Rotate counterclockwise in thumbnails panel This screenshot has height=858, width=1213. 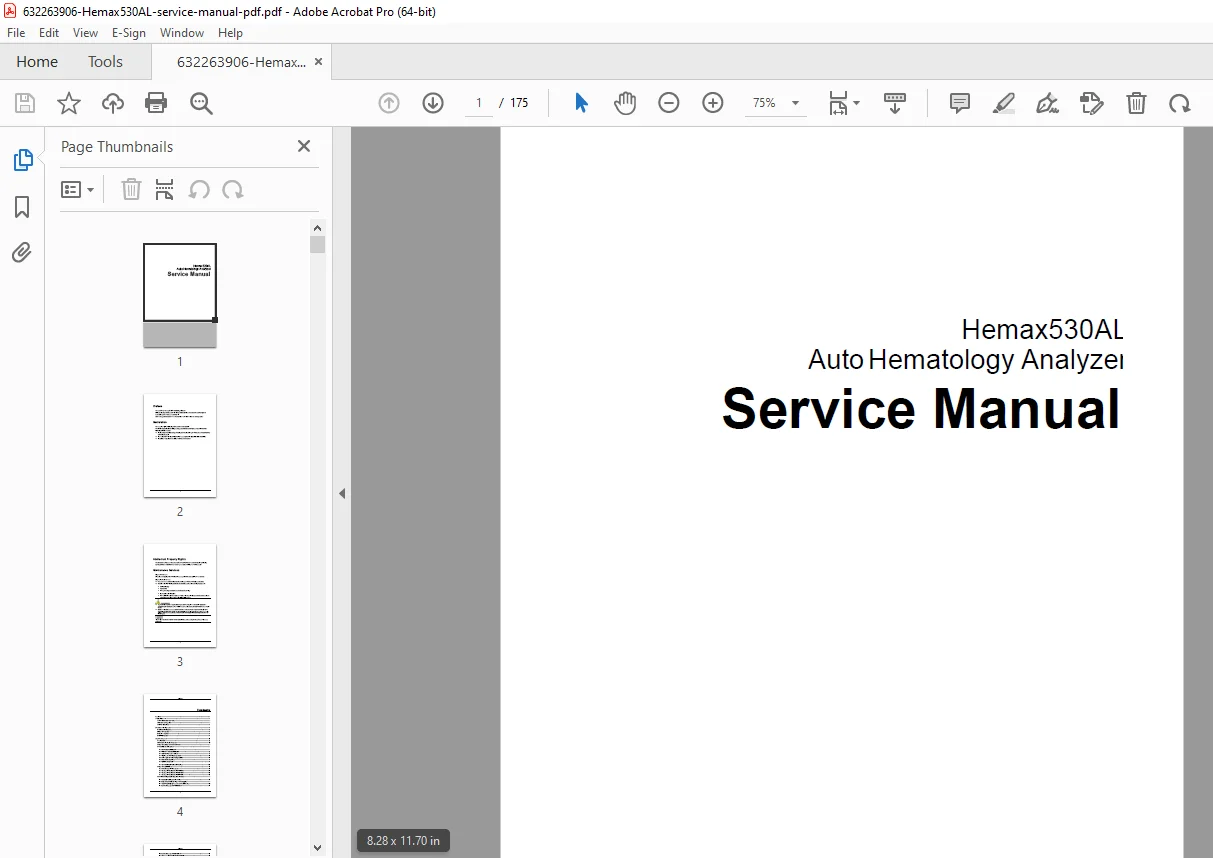[x=199, y=189]
